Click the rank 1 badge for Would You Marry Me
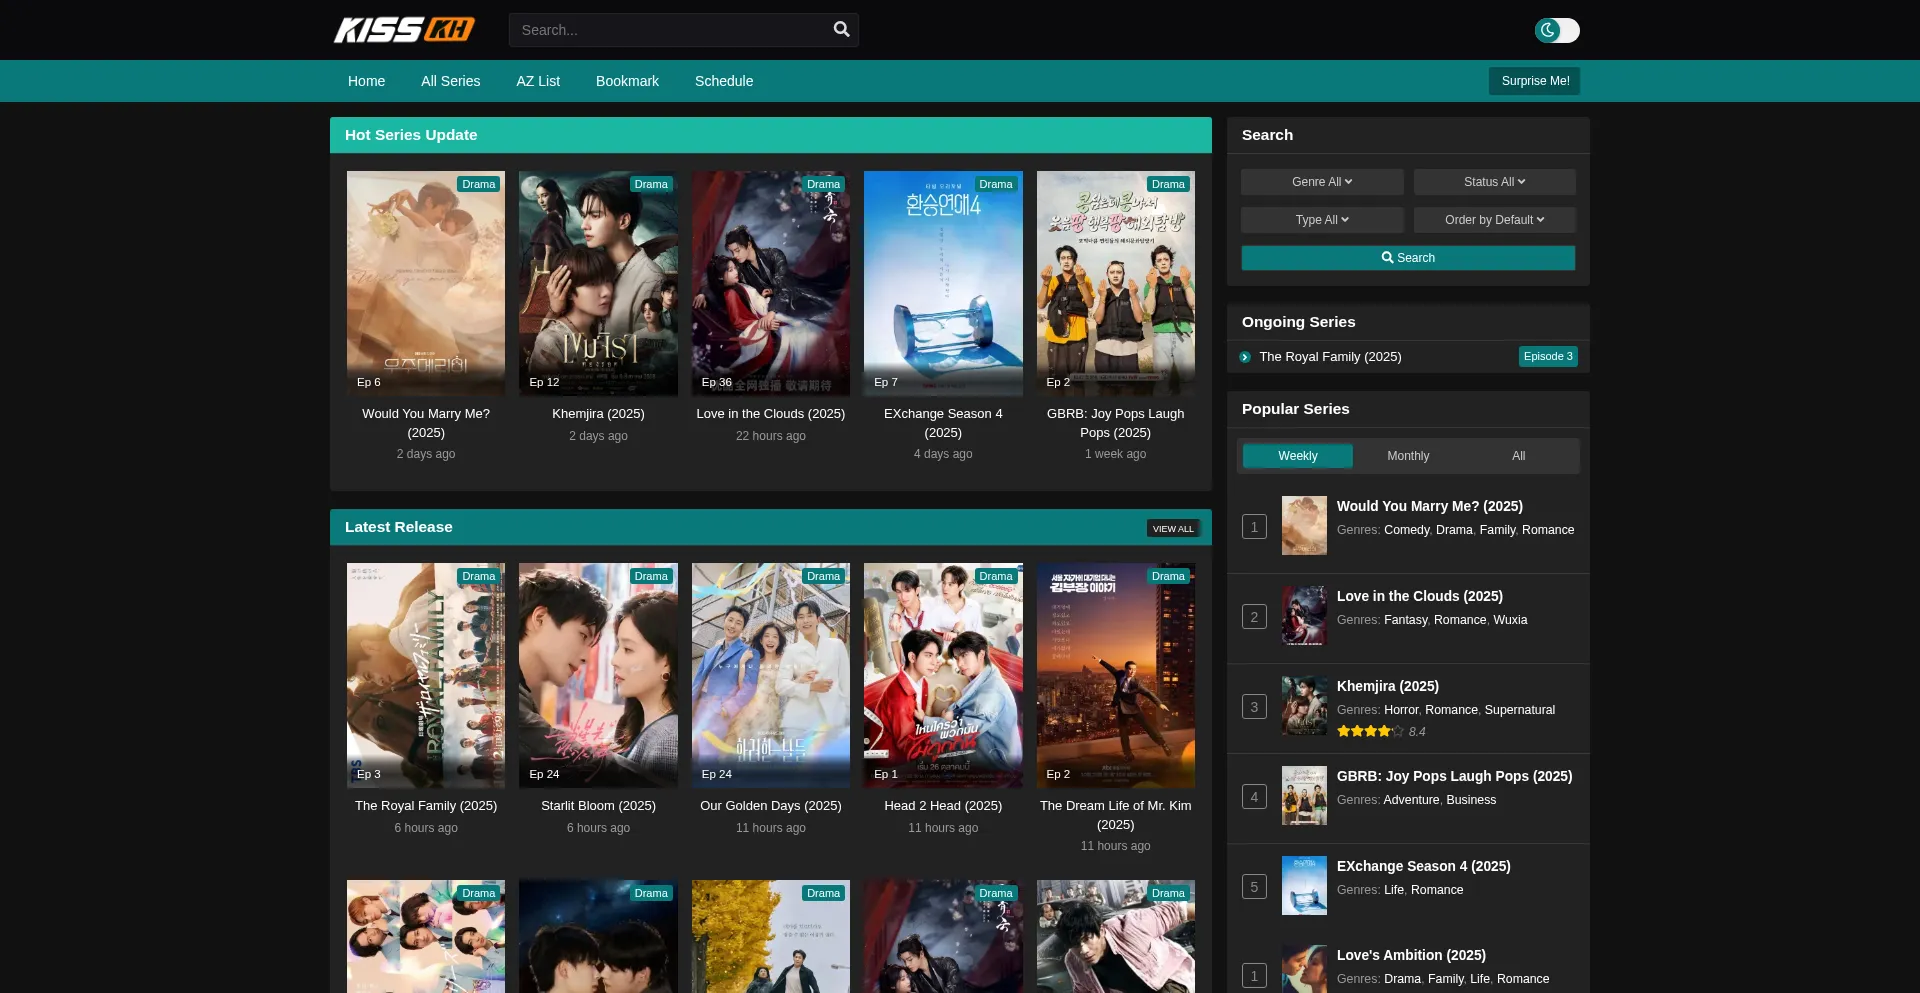The width and height of the screenshot is (1920, 993). [1254, 527]
